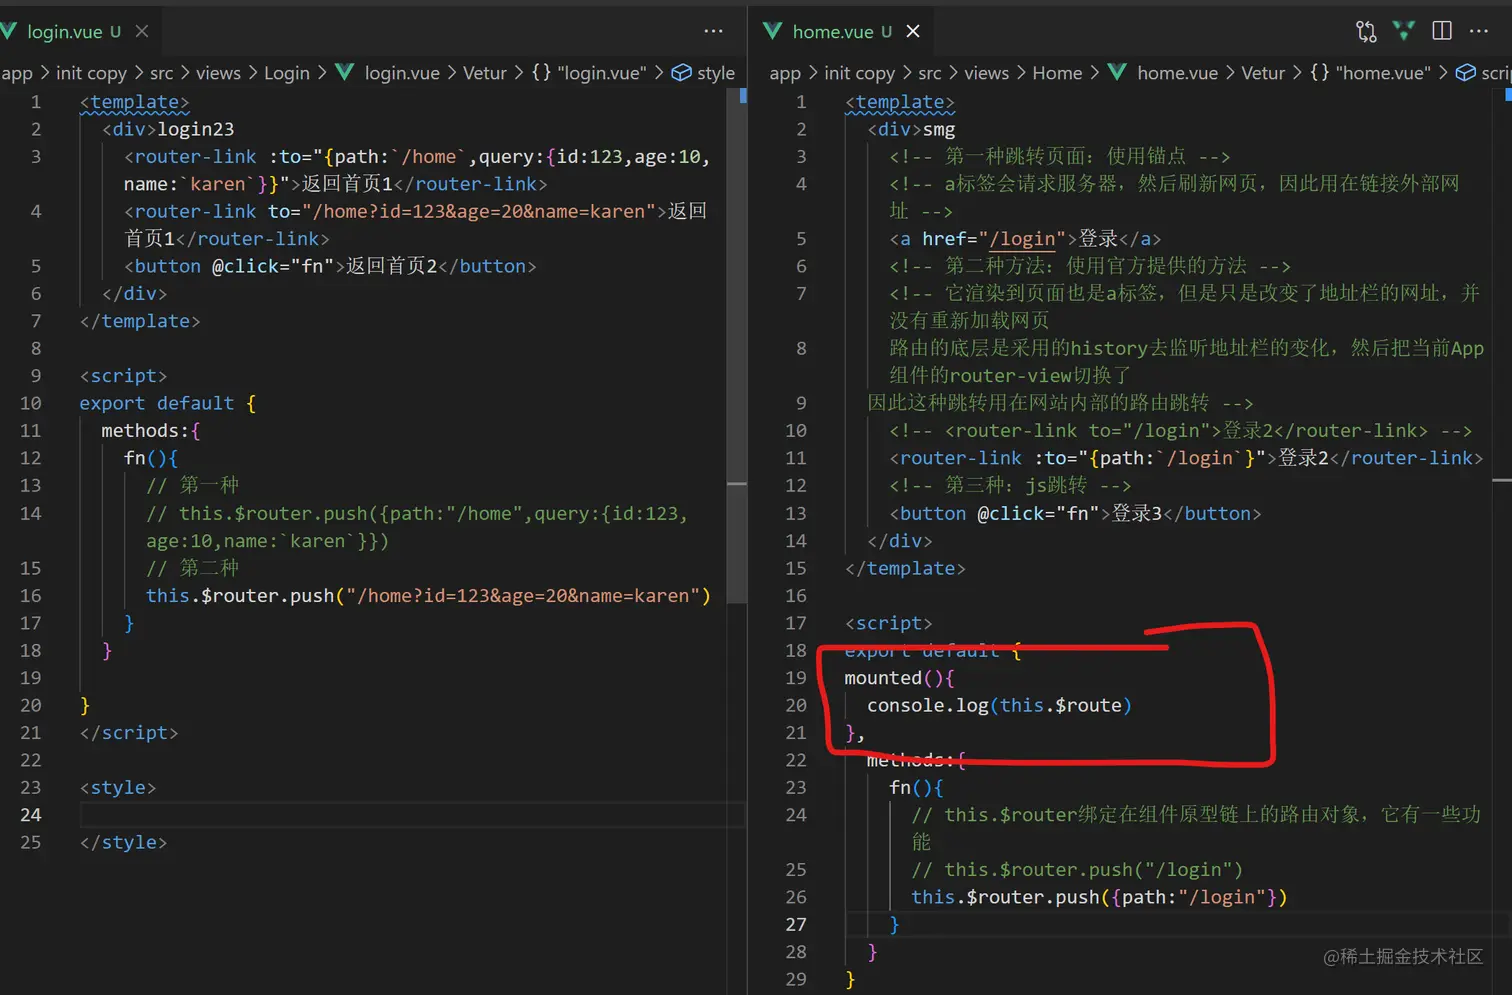Viewport: 1512px width, 995px height.
Task: Click the "mounted(){" line in home.vue
Action: 900,678
